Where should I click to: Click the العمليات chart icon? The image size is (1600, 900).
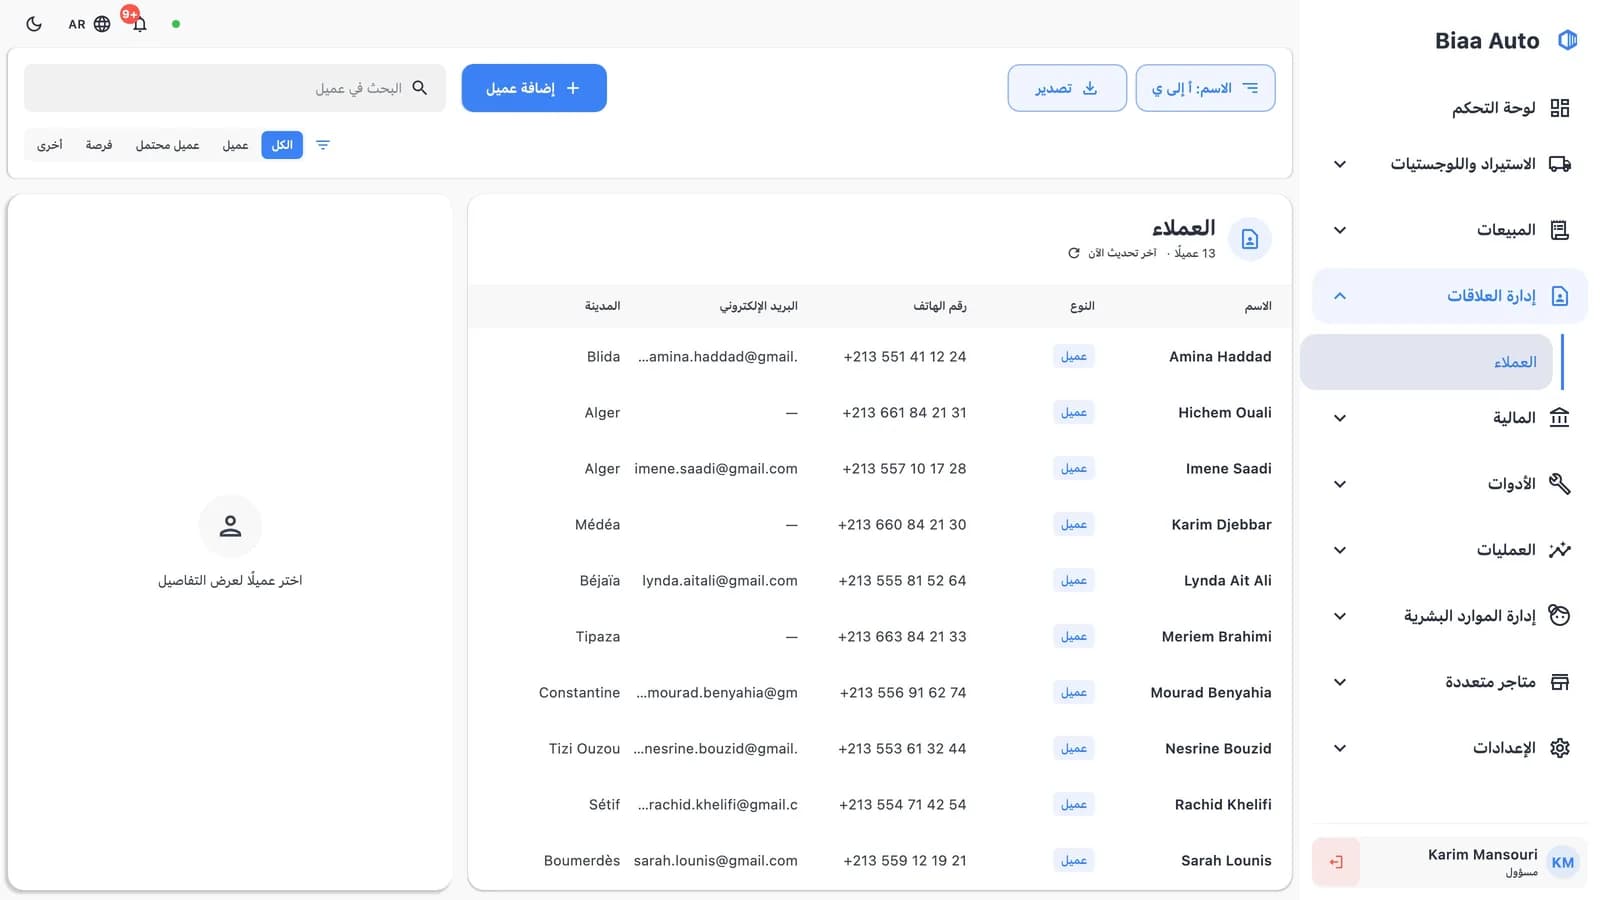pyautogui.click(x=1560, y=550)
